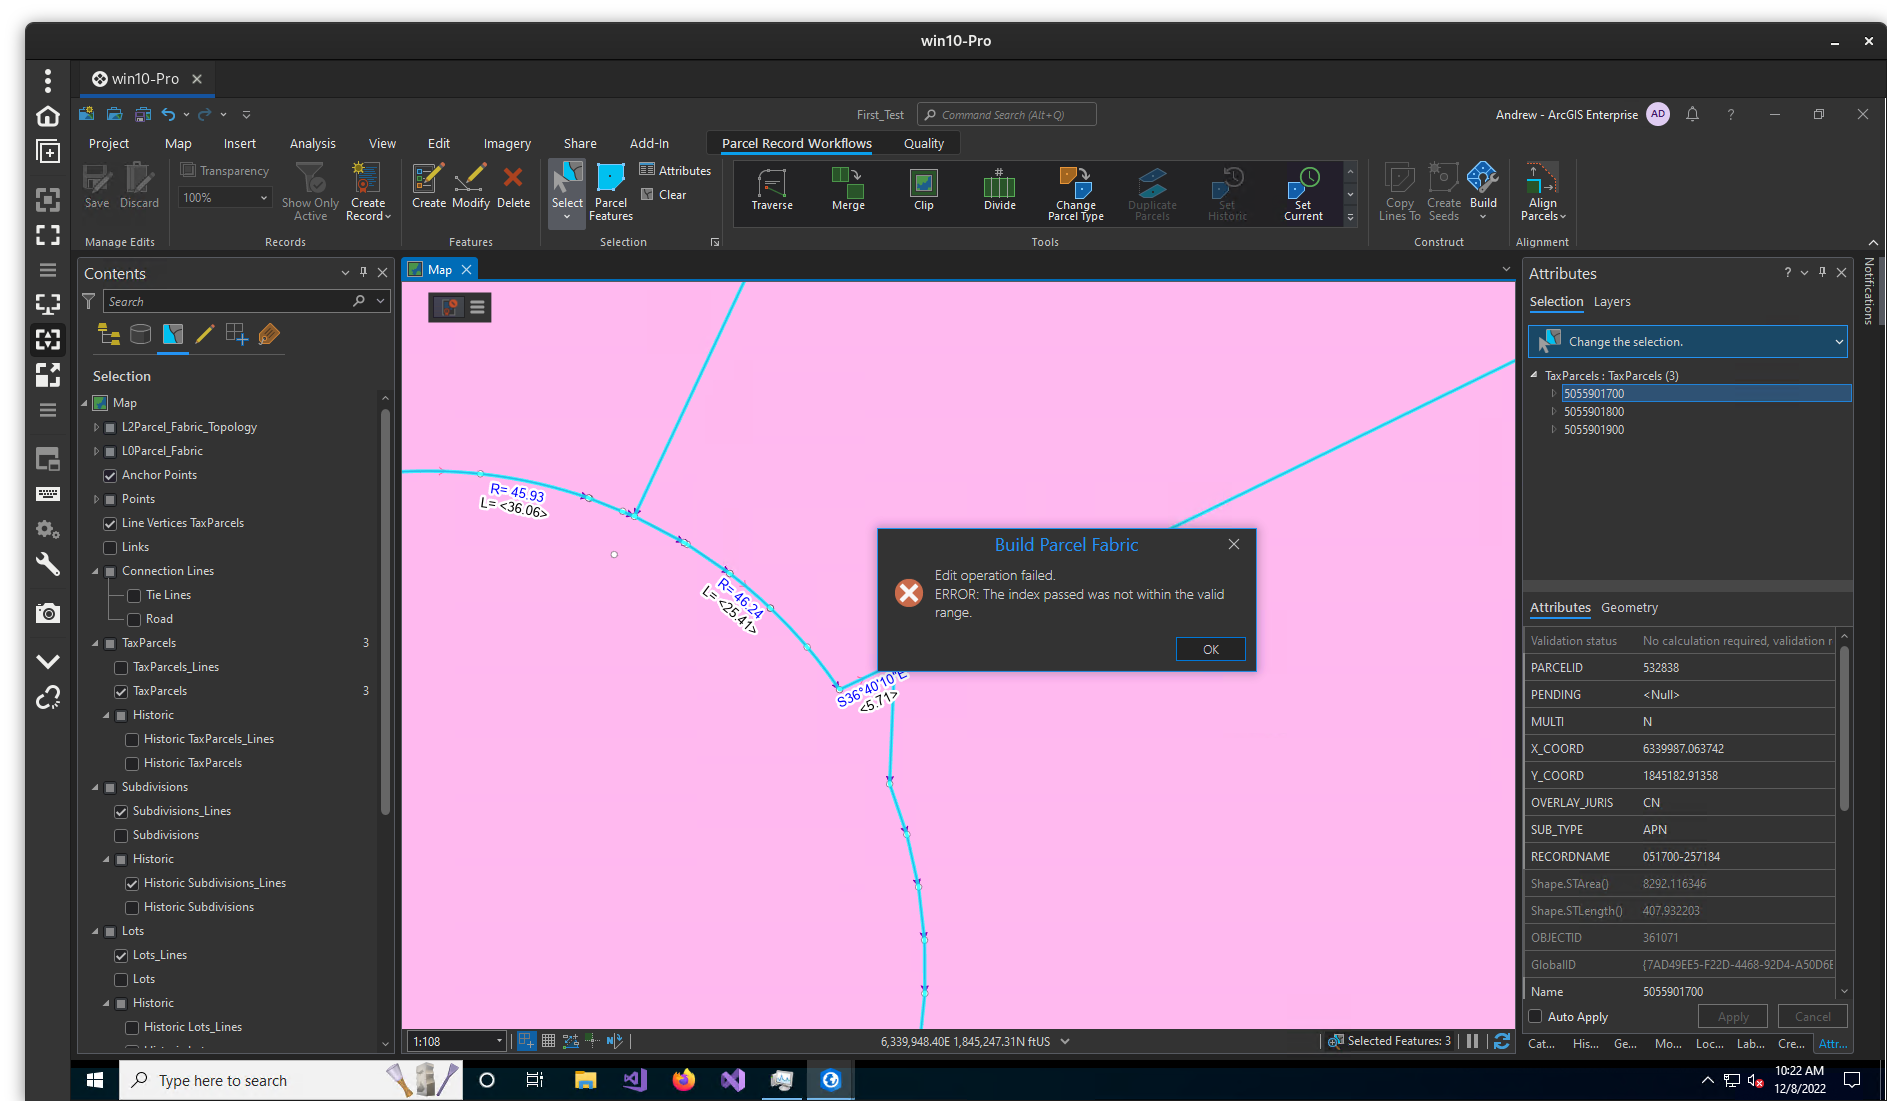The height and width of the screenshot is (1101, 1887).
Task: Select the Merge parcels tool
Action: point(848,189)
